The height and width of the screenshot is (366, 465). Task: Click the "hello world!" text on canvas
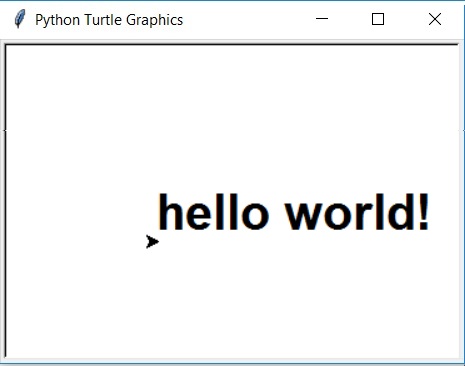(x=294, y=212)
